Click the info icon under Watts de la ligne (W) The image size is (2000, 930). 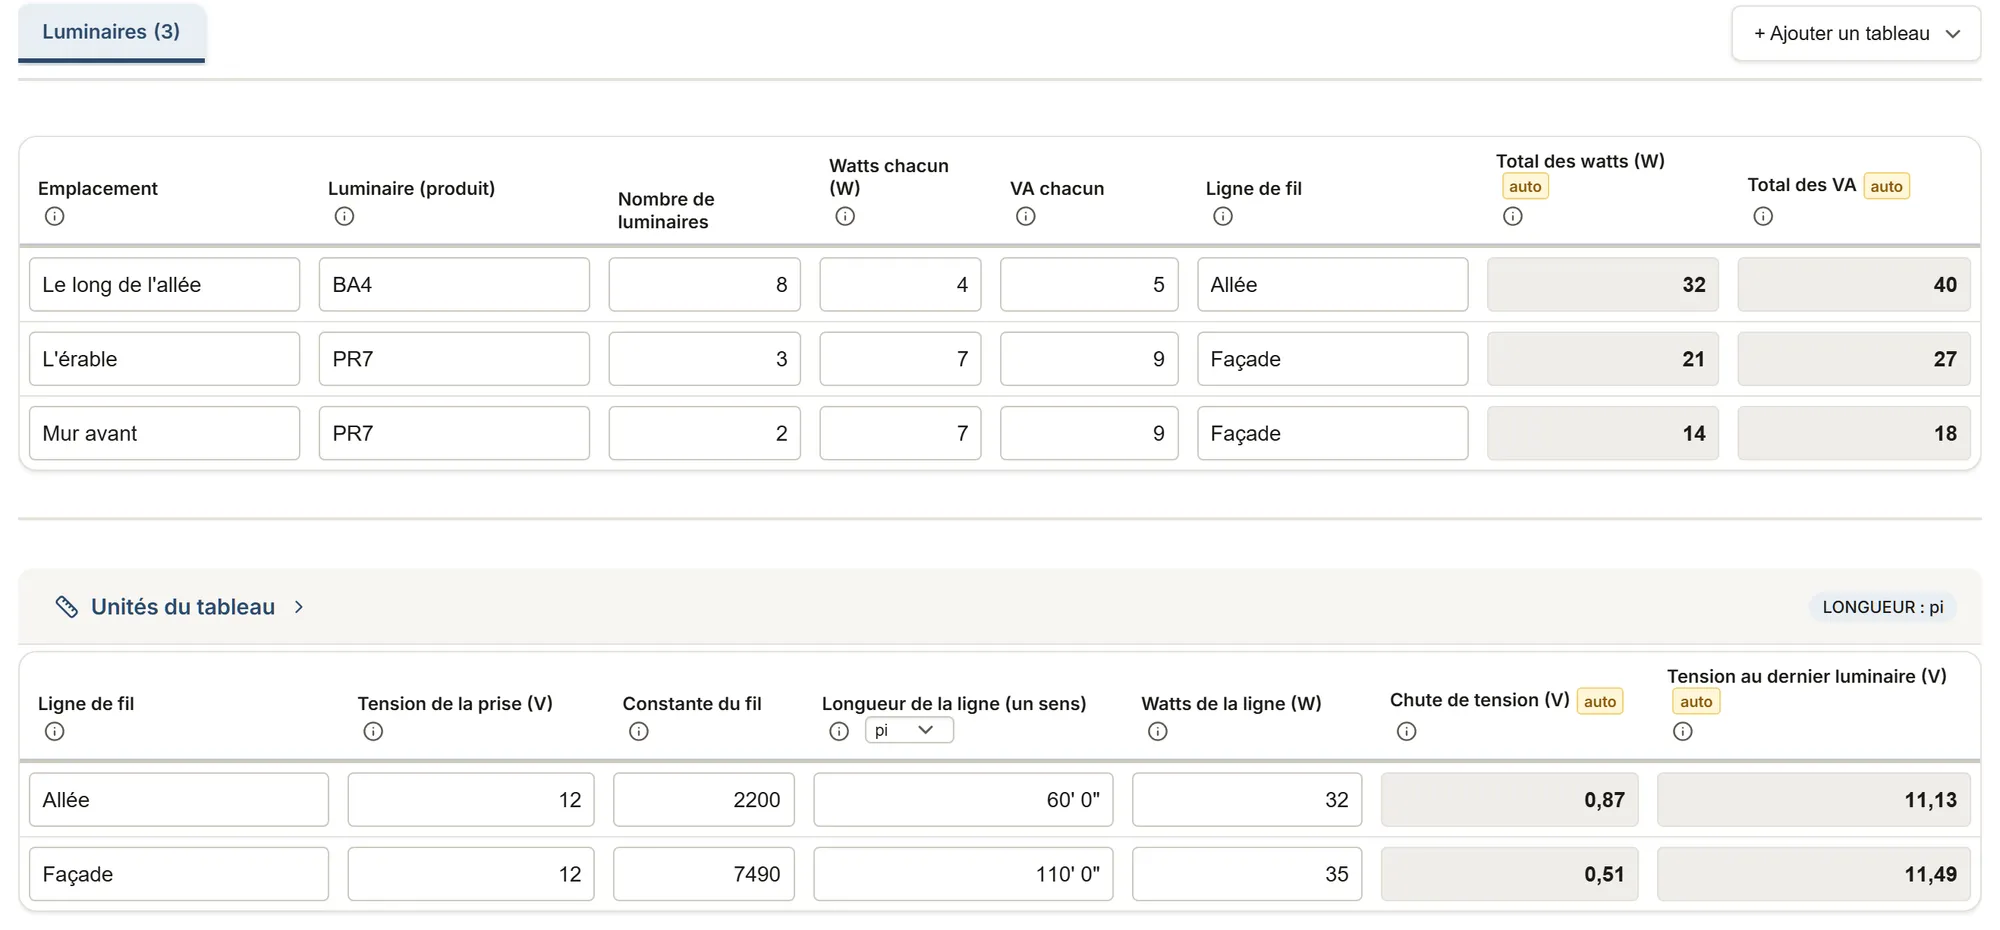[x=1158, y=731]
